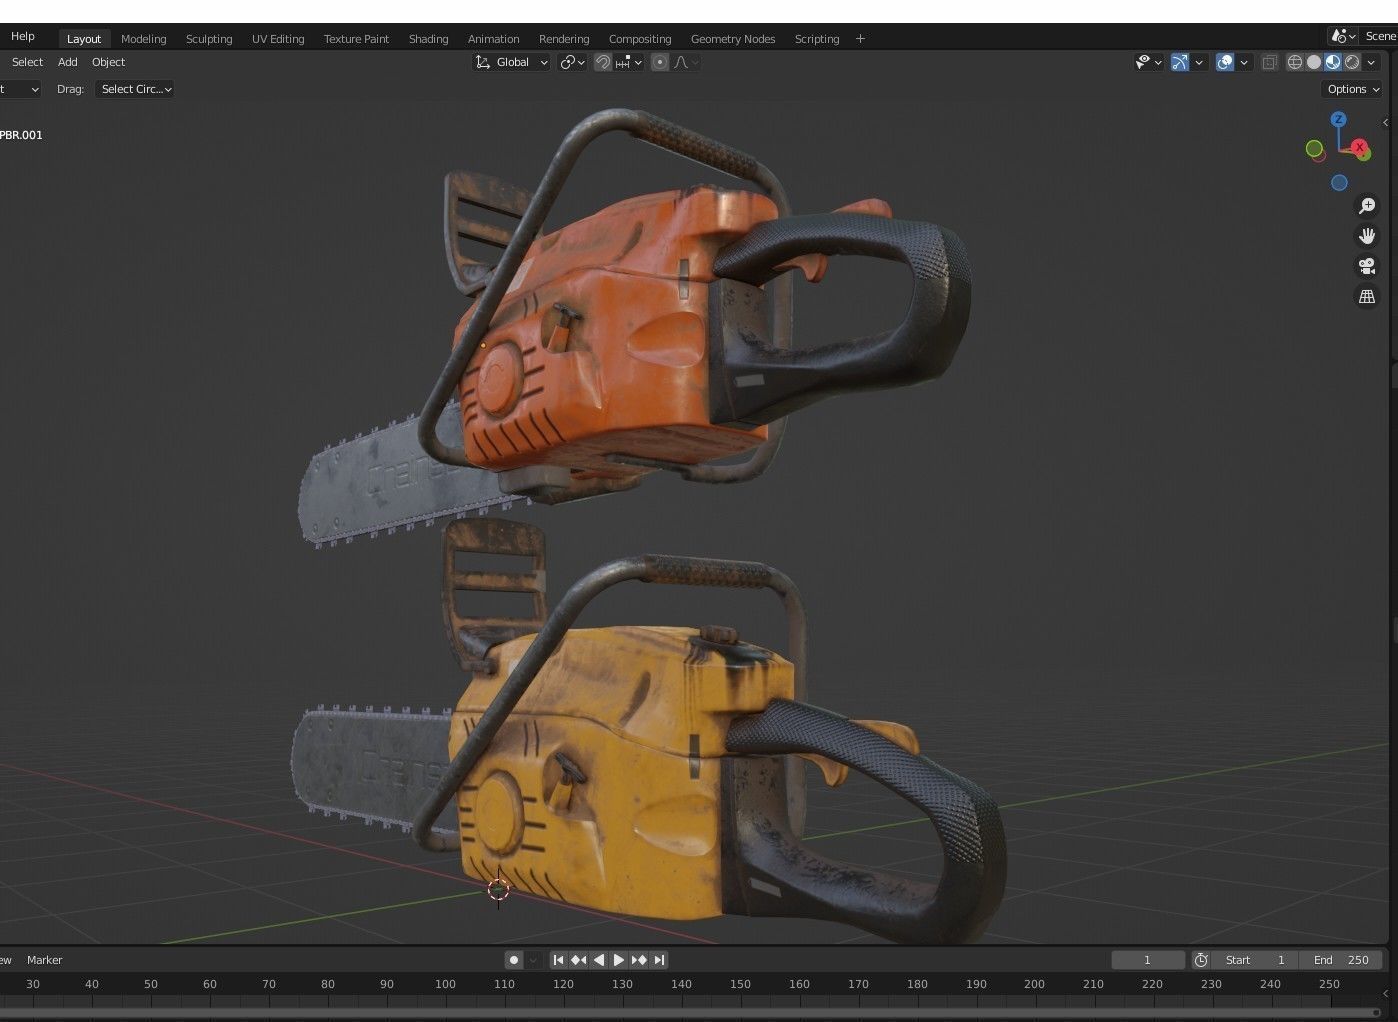Toggle the camera view icon
Image resolution: width=1398 pixels, height=1022 pixels.
click(x=1366, y=266)
